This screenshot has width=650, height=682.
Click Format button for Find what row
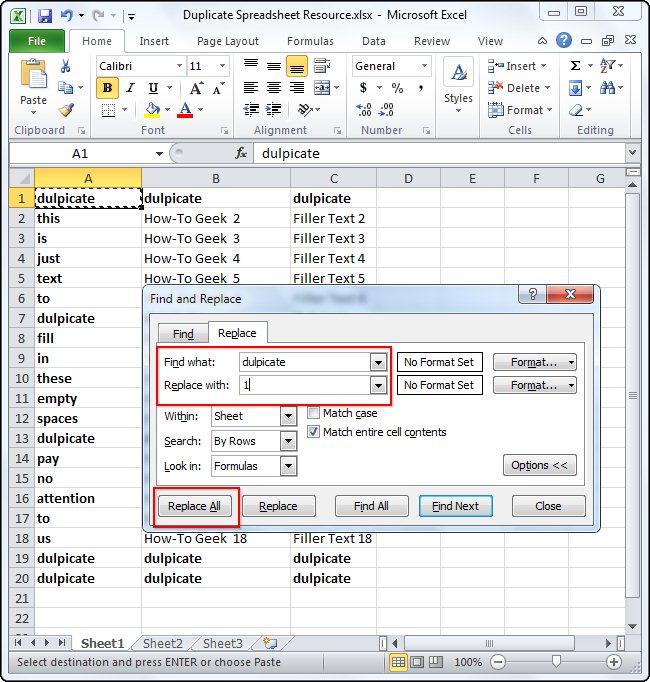[534, 362]
